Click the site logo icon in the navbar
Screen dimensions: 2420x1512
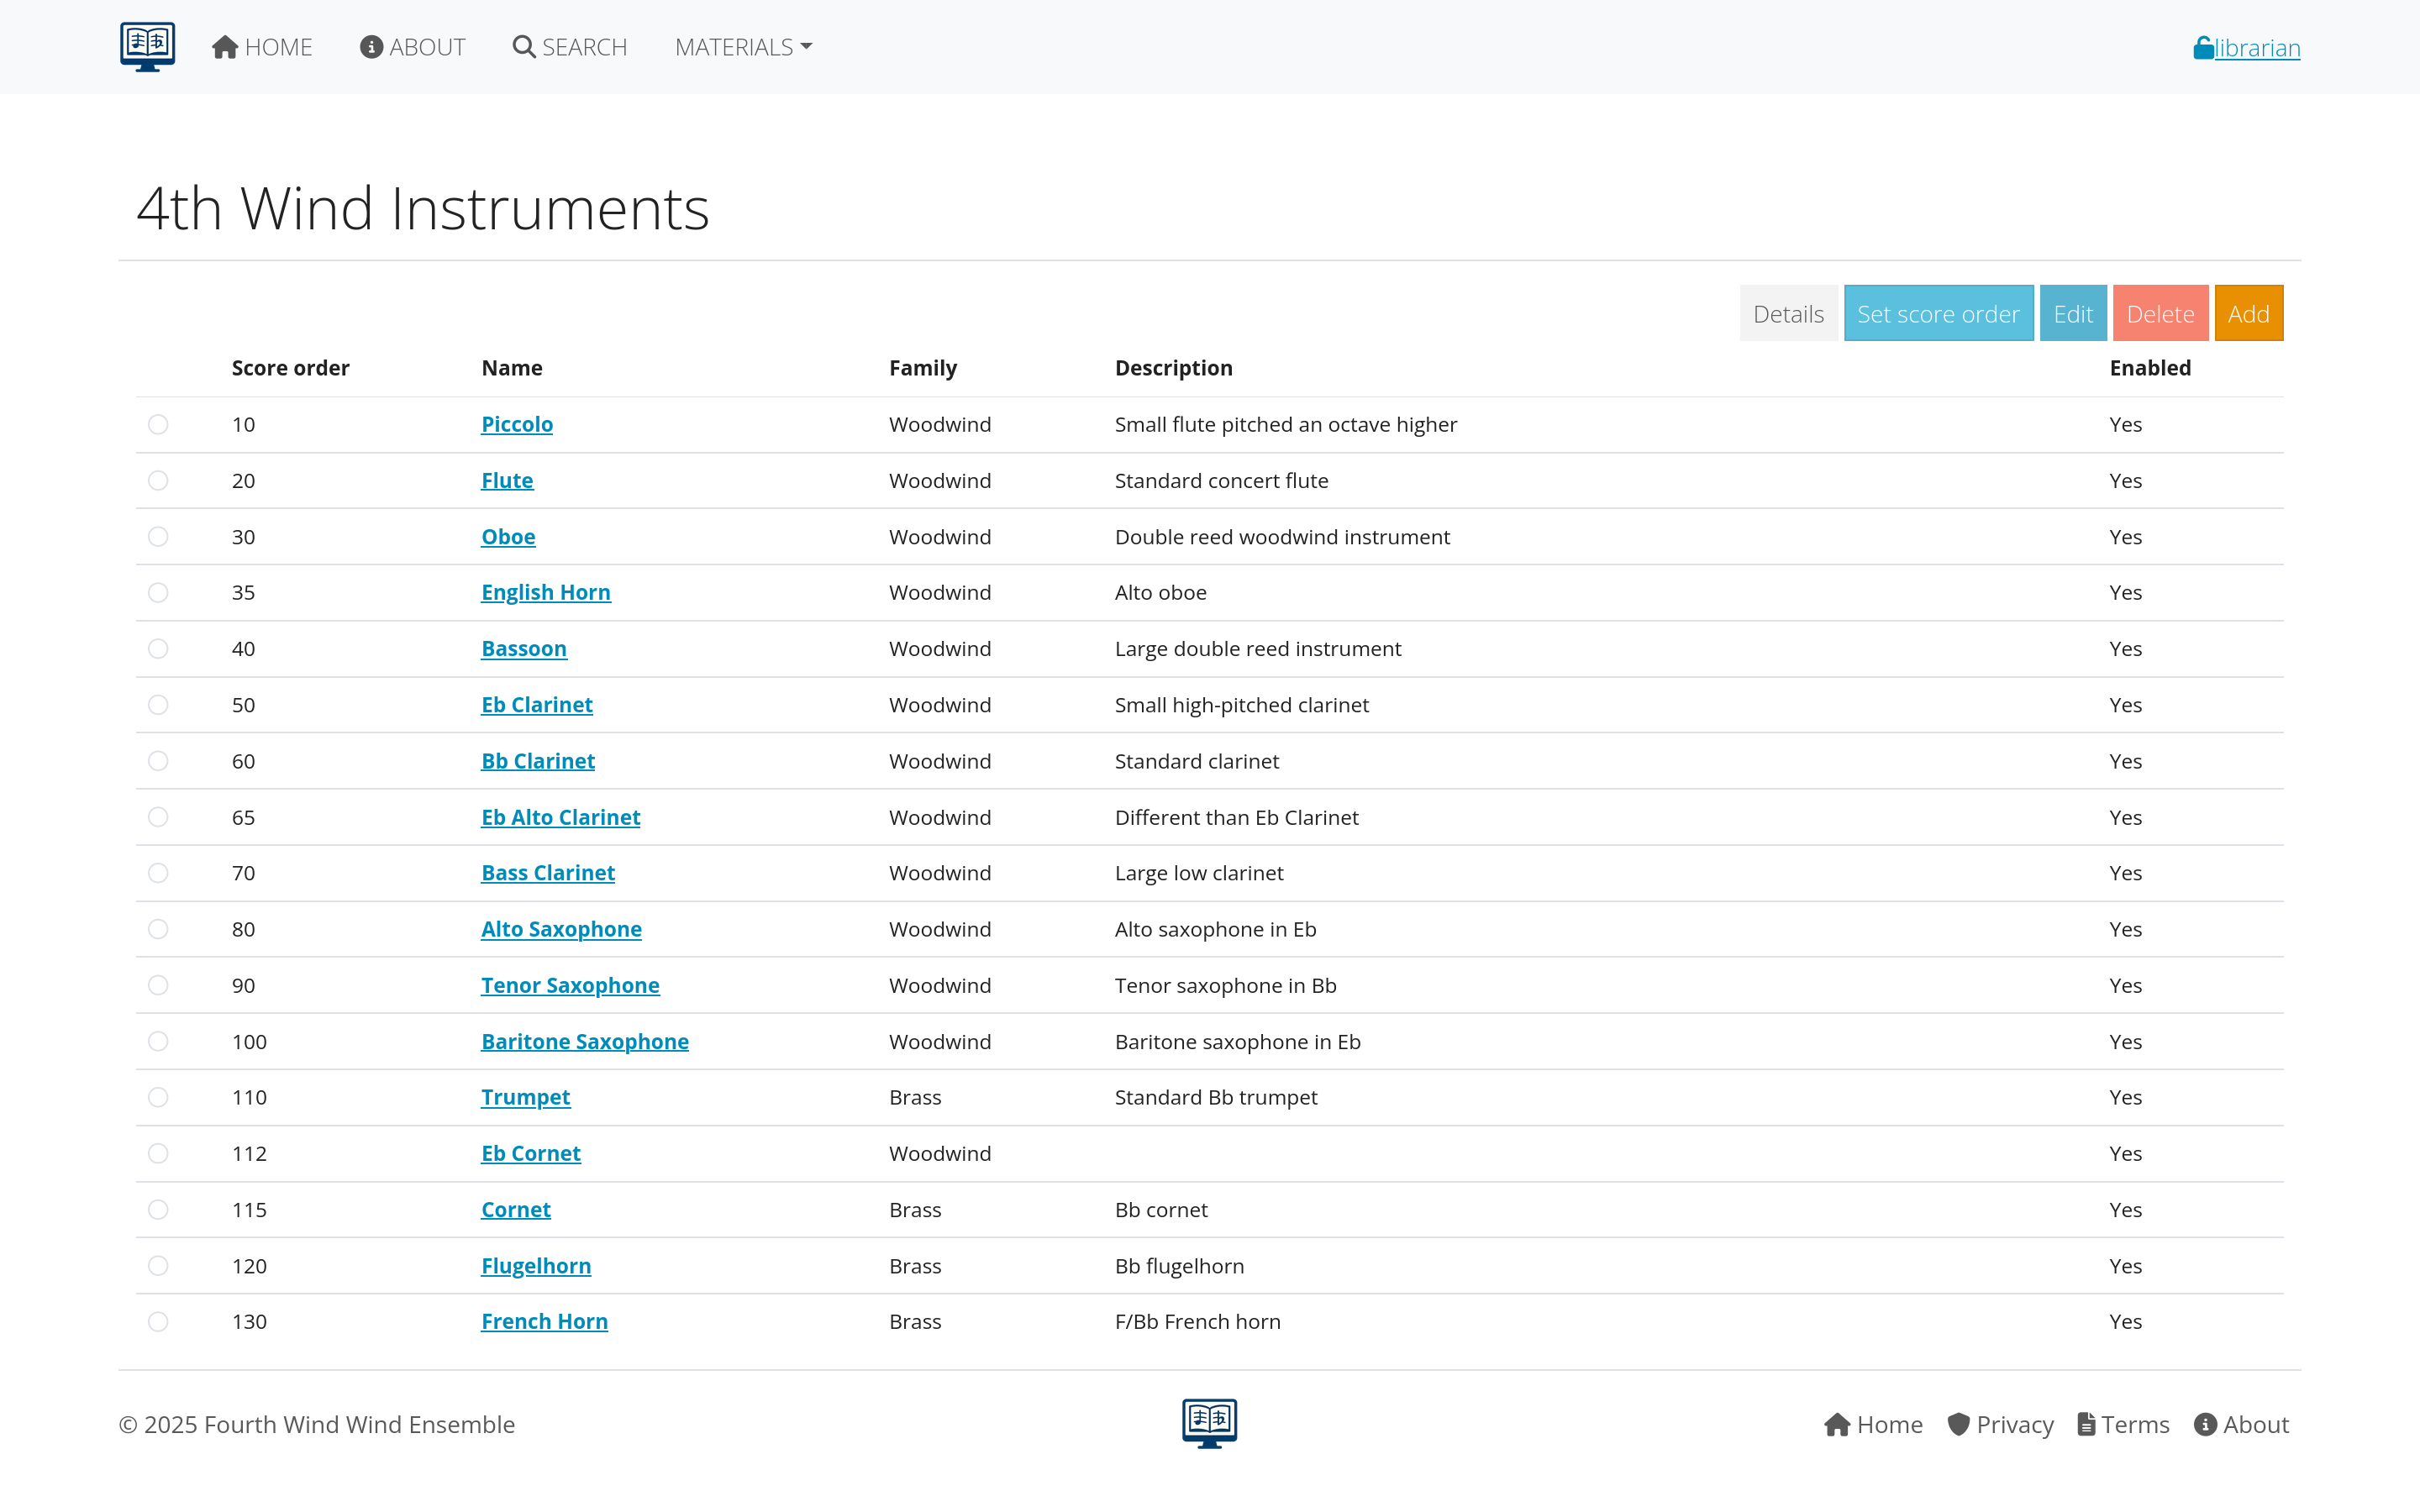tap(146, 46)
